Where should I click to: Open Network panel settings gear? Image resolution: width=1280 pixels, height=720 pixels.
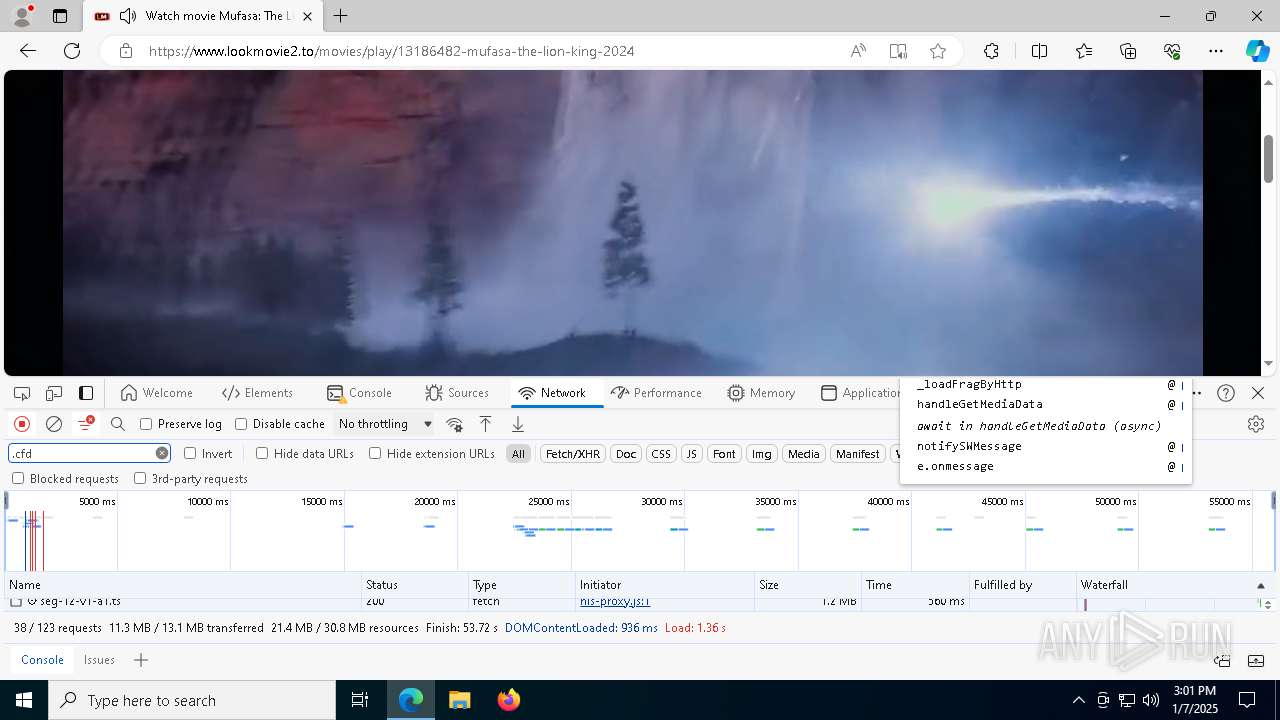pyautogui.click(x=1256, y=424)
